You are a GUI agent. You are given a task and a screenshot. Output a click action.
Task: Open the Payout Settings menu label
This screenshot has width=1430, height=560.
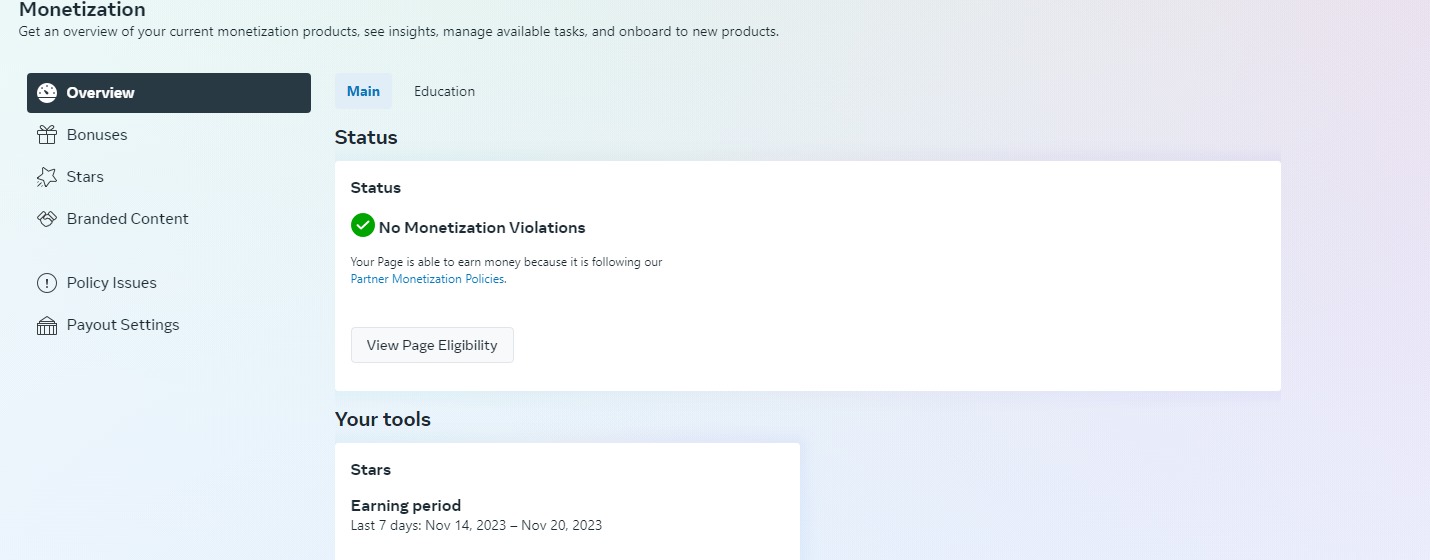point(123,325)
